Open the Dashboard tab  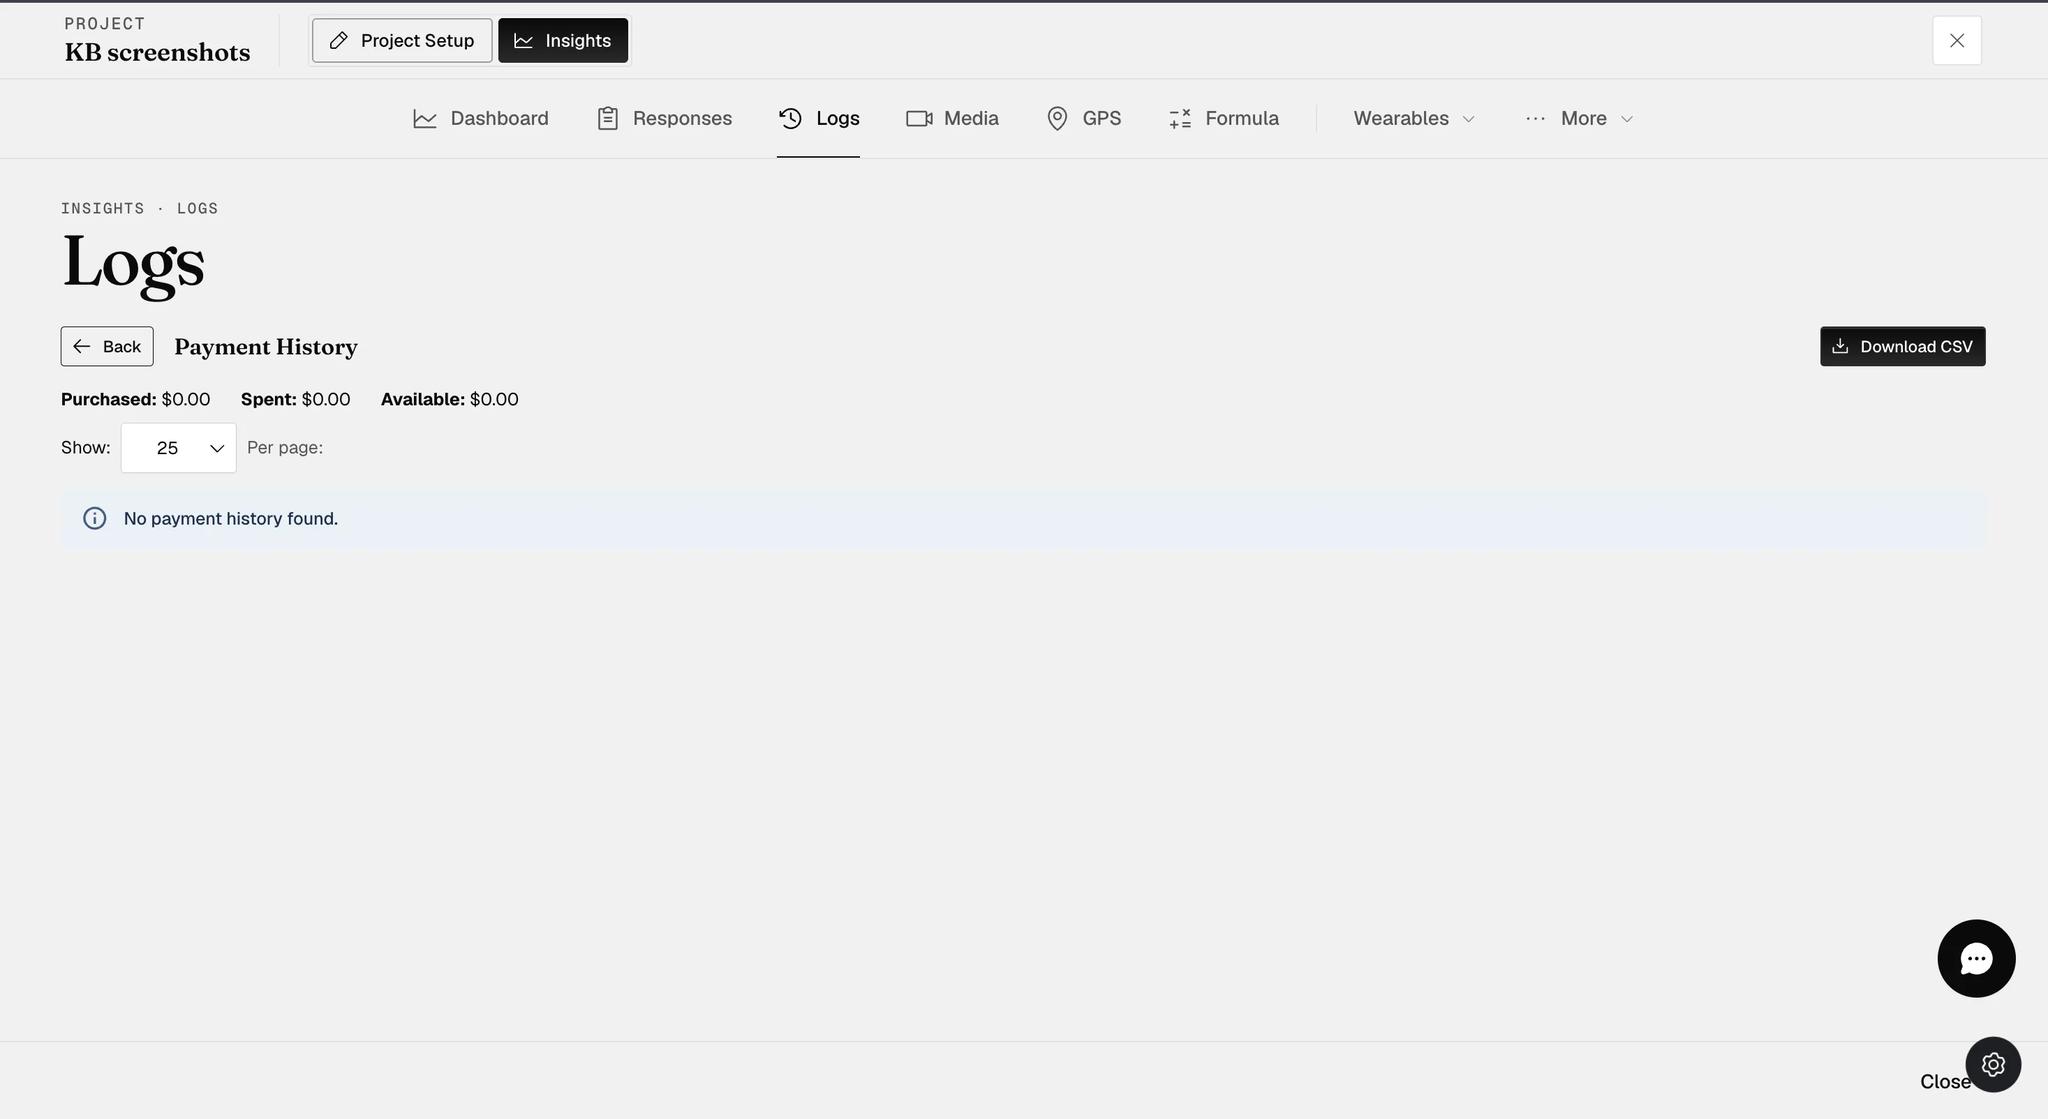[x=481, y=118]
